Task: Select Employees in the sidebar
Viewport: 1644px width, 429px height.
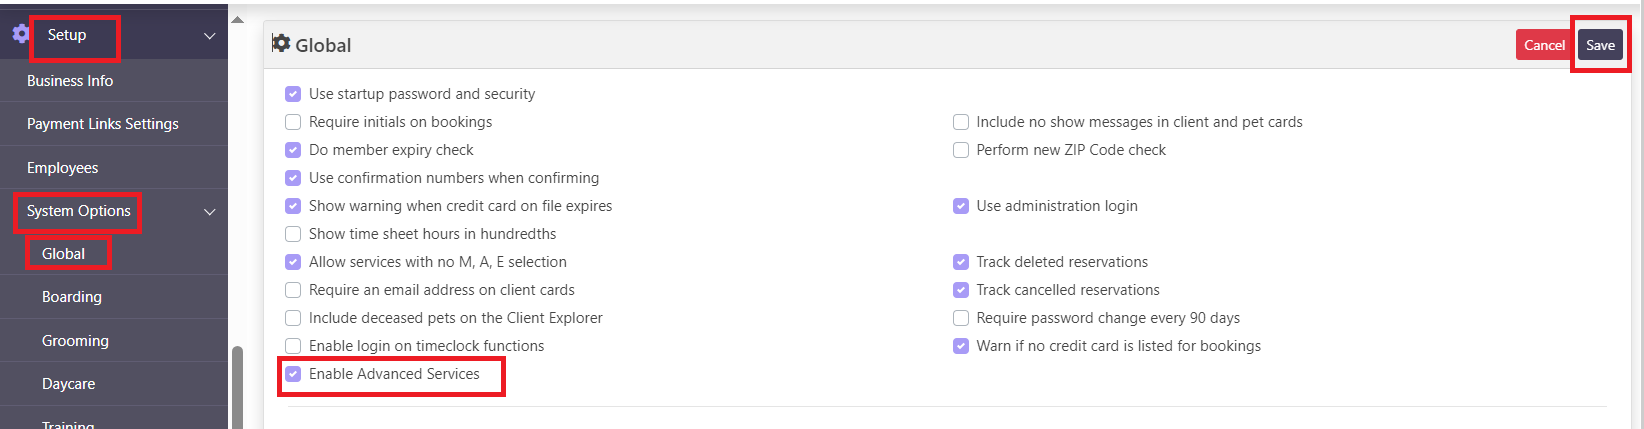Action: tap(63, 168)
